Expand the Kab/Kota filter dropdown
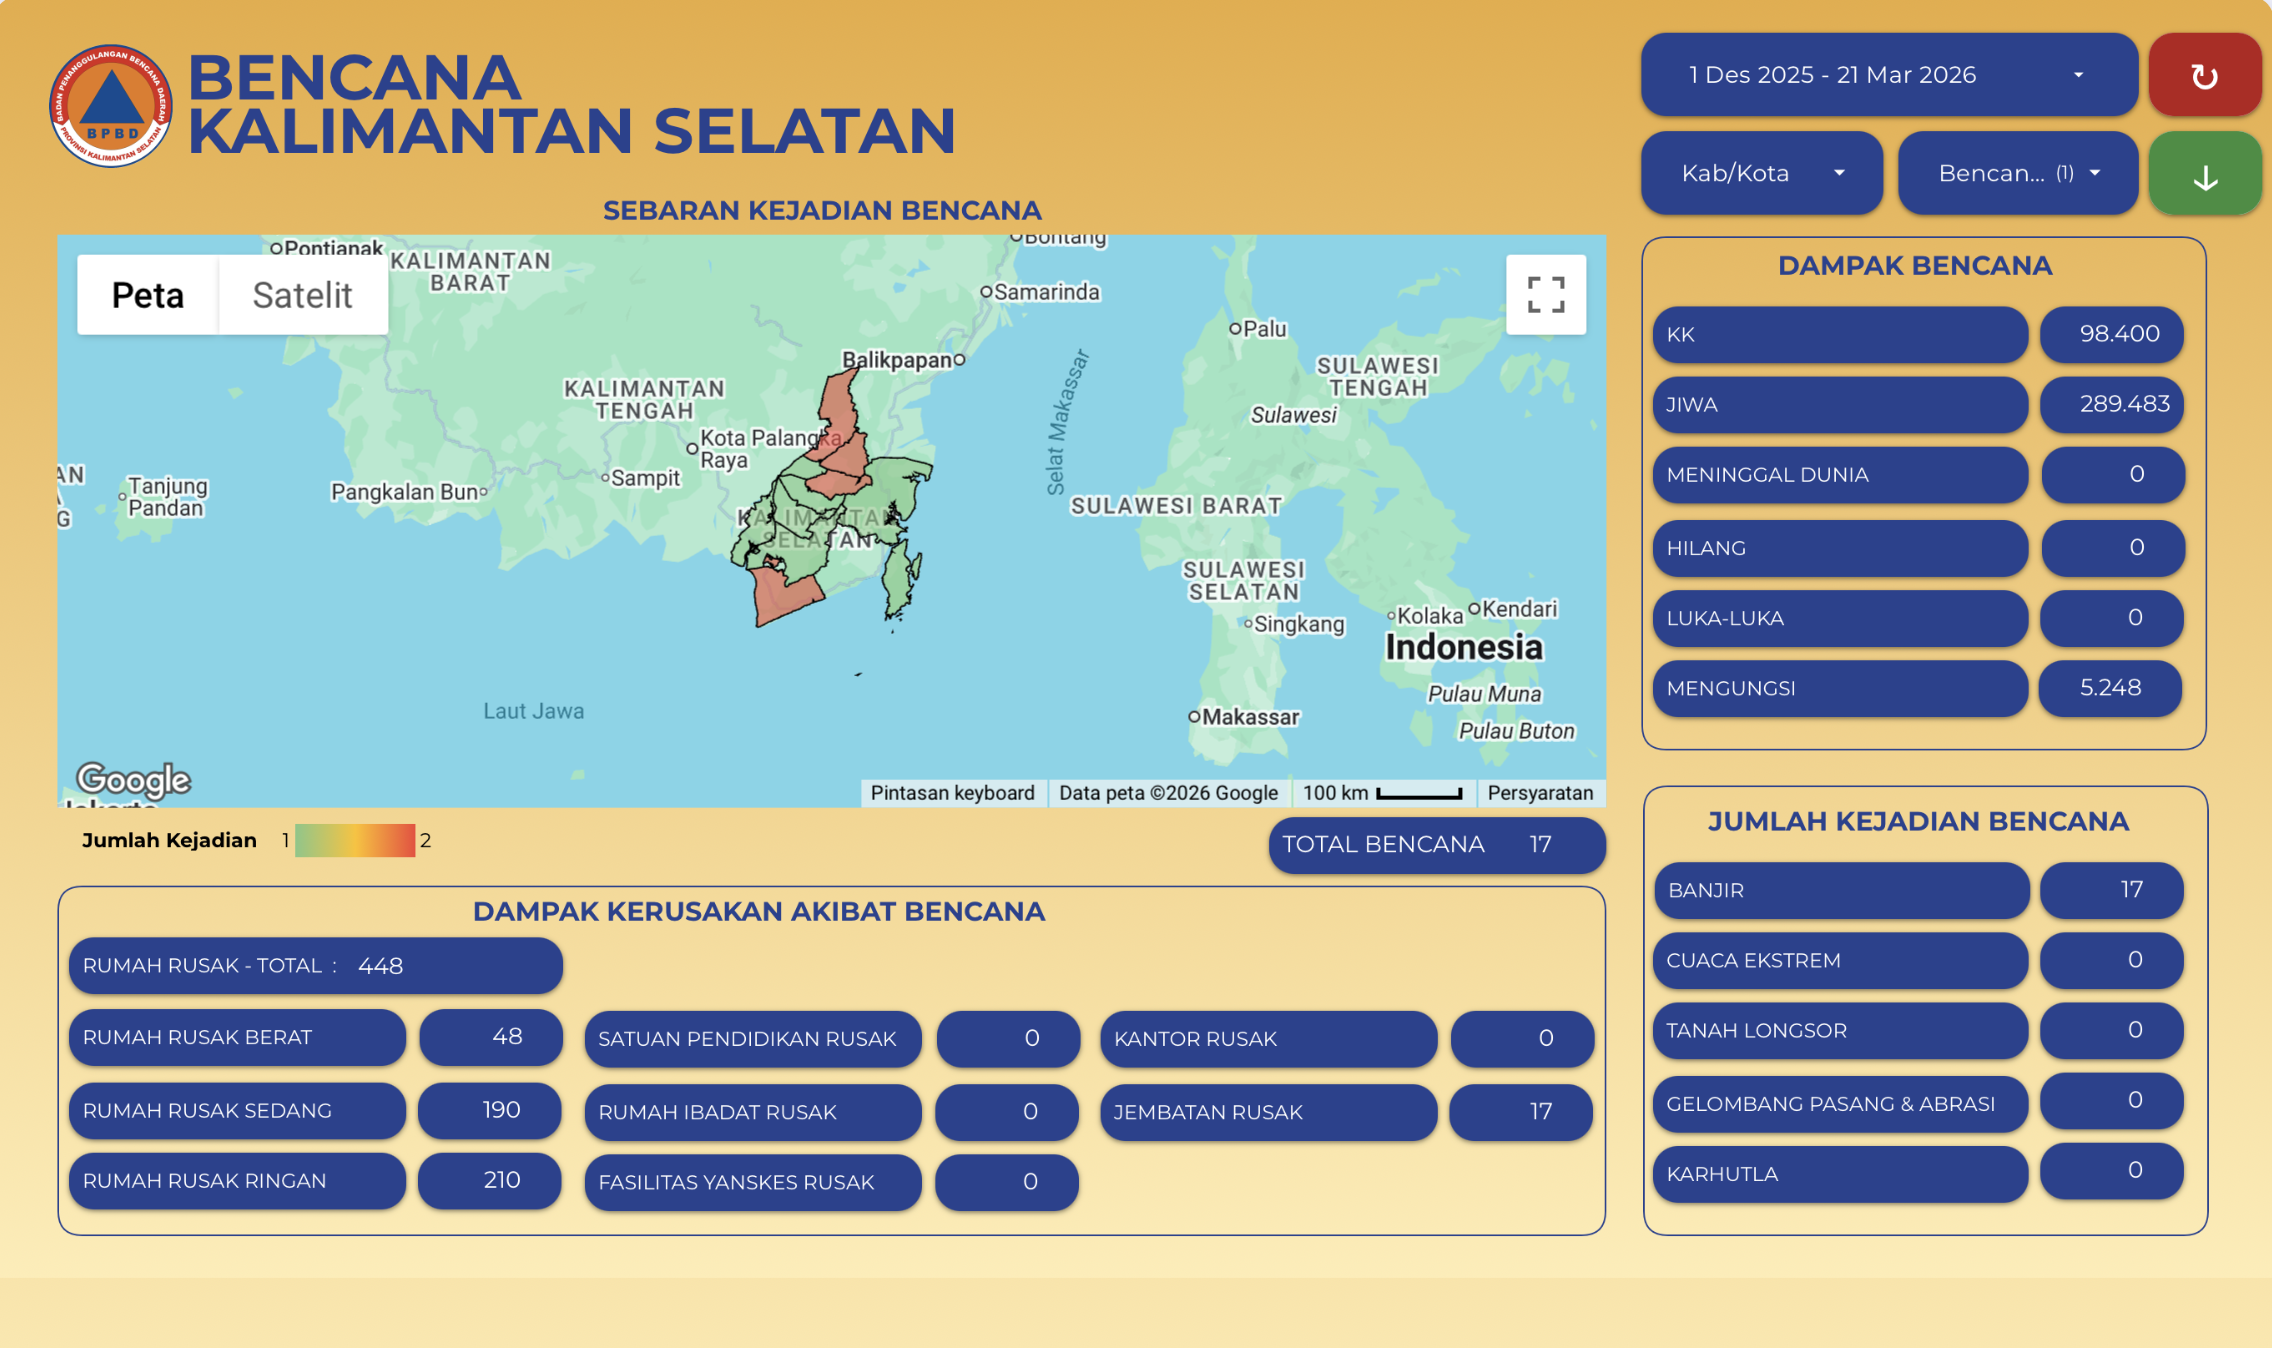This screenshot has width=2272, height=1348. coord(1761,173)
